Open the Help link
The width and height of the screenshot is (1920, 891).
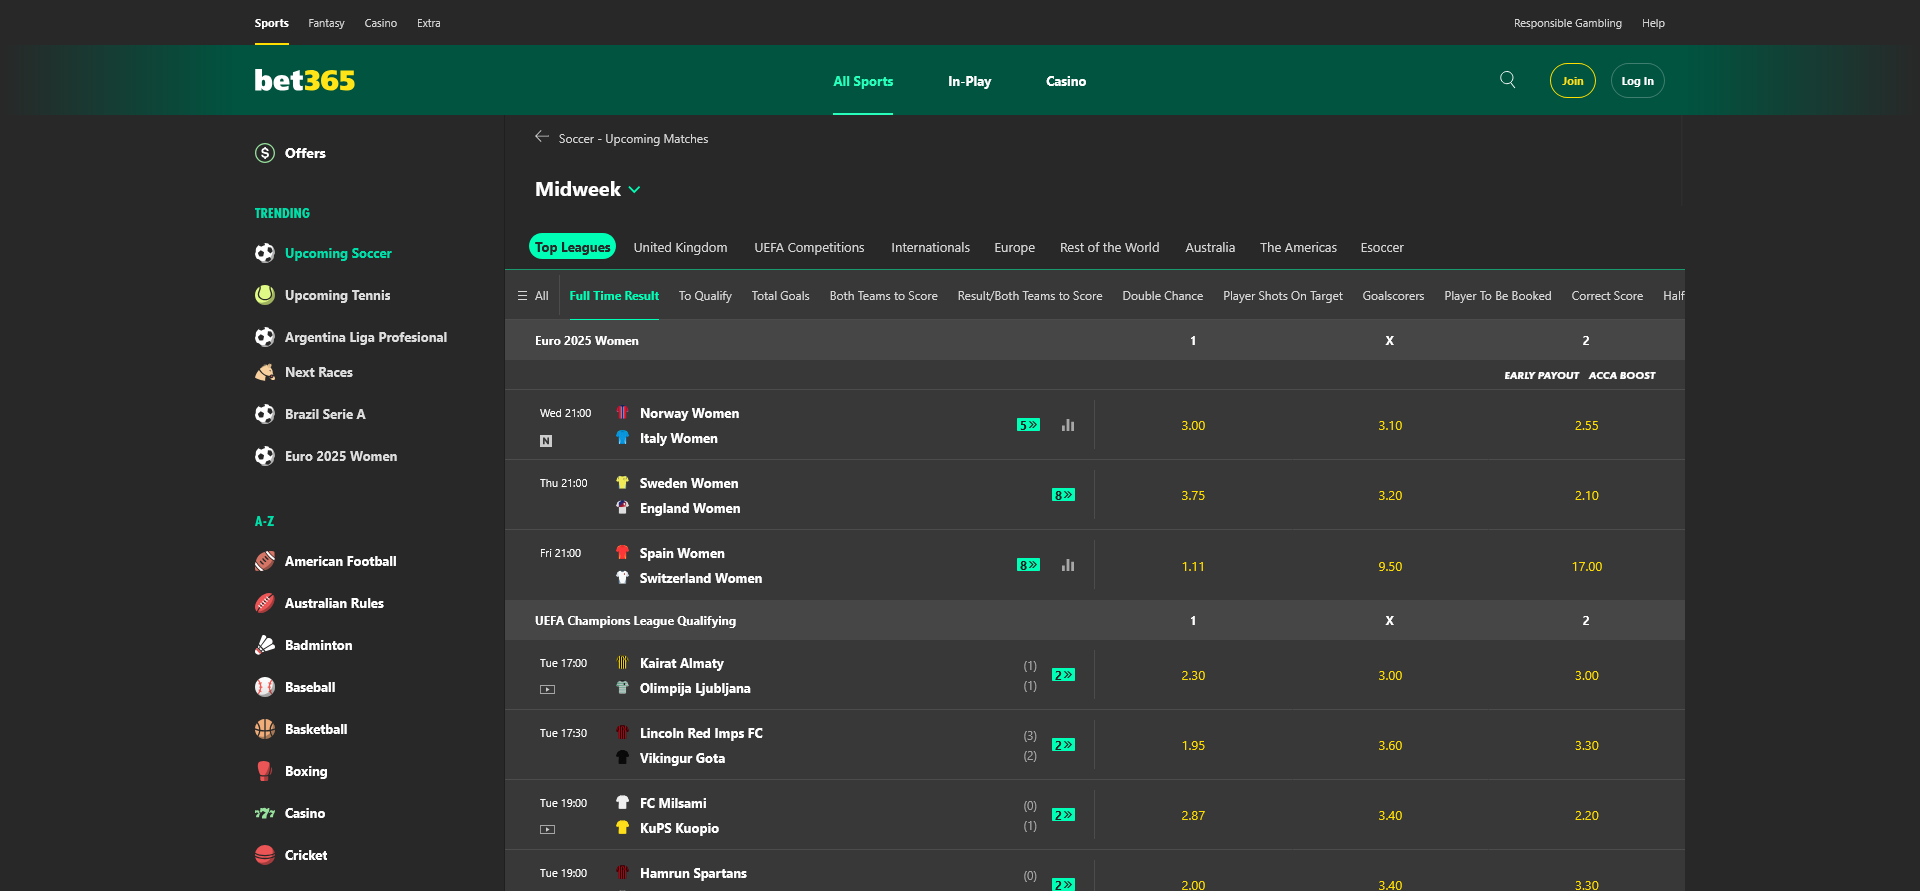click(x=1653, y=23)
